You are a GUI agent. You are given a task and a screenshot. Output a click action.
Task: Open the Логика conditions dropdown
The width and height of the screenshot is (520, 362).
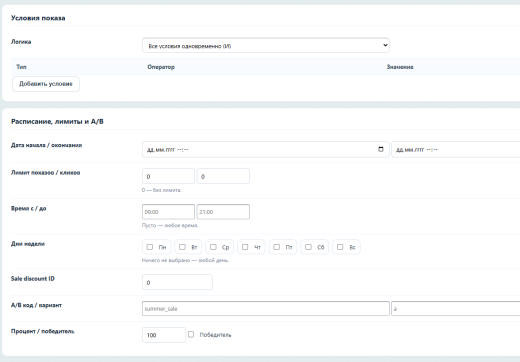tap(266, 45)
